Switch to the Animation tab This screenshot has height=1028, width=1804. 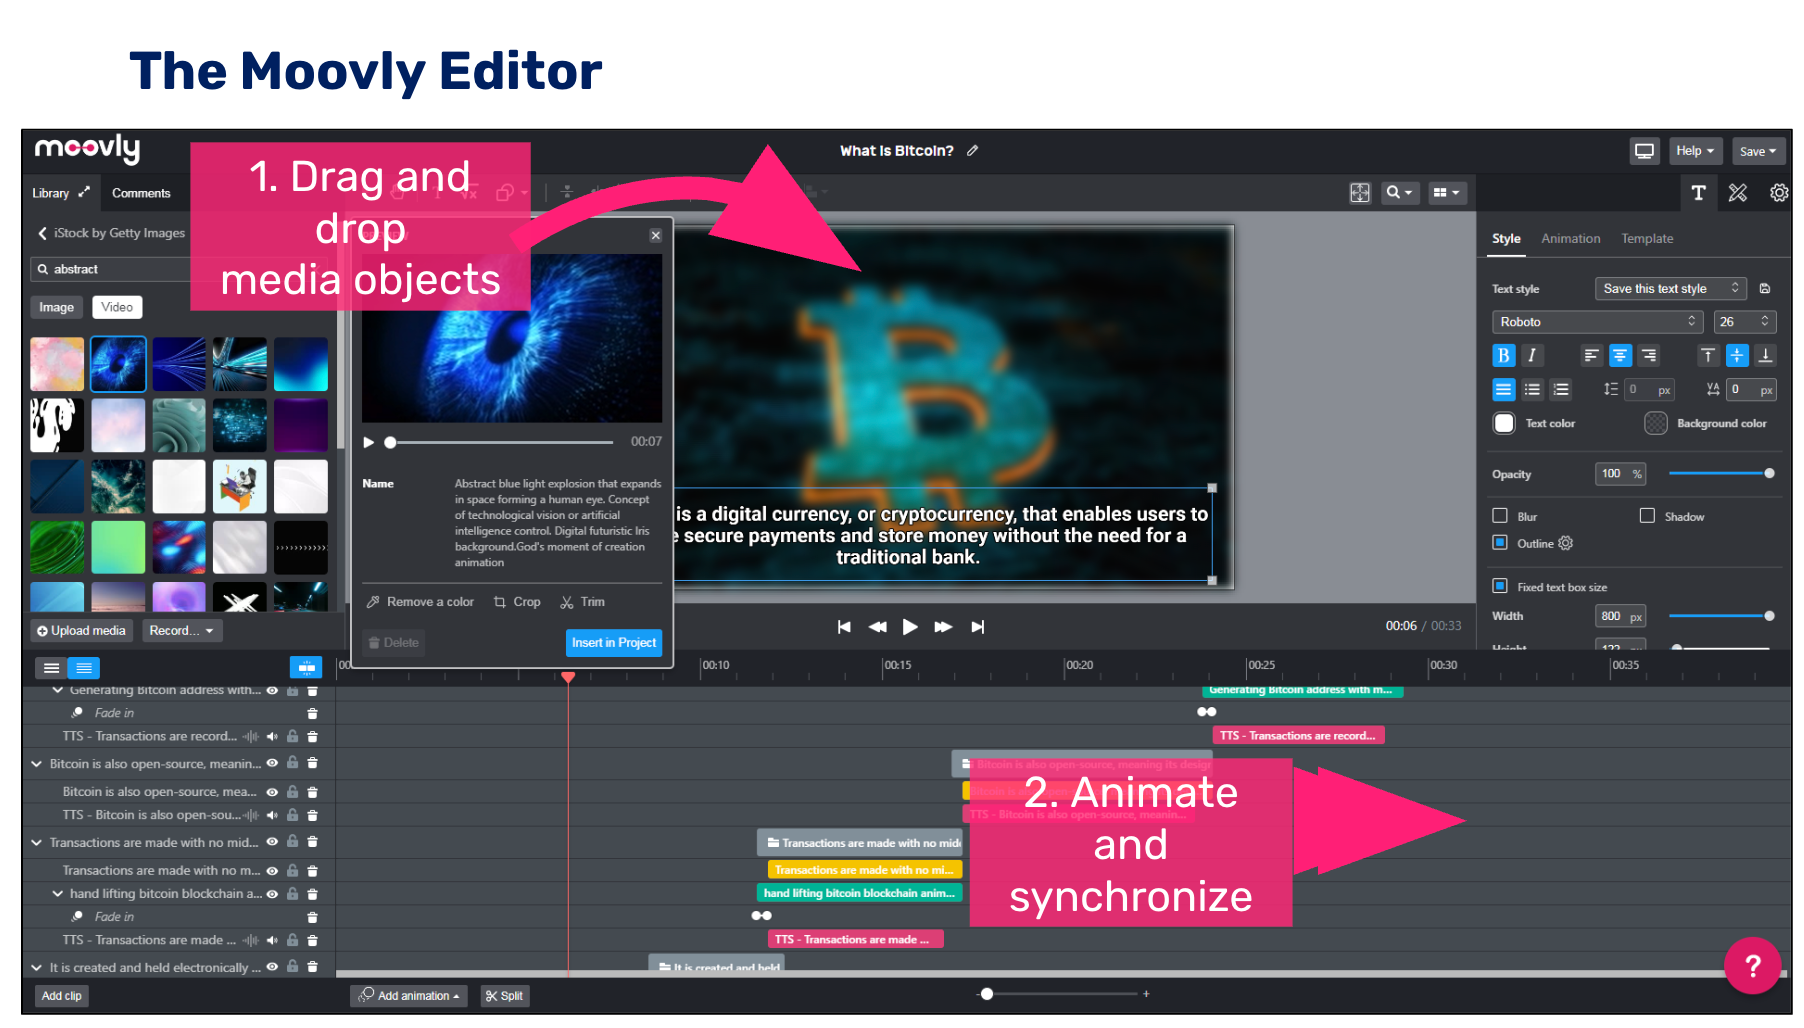click(x=1570, y=239)
